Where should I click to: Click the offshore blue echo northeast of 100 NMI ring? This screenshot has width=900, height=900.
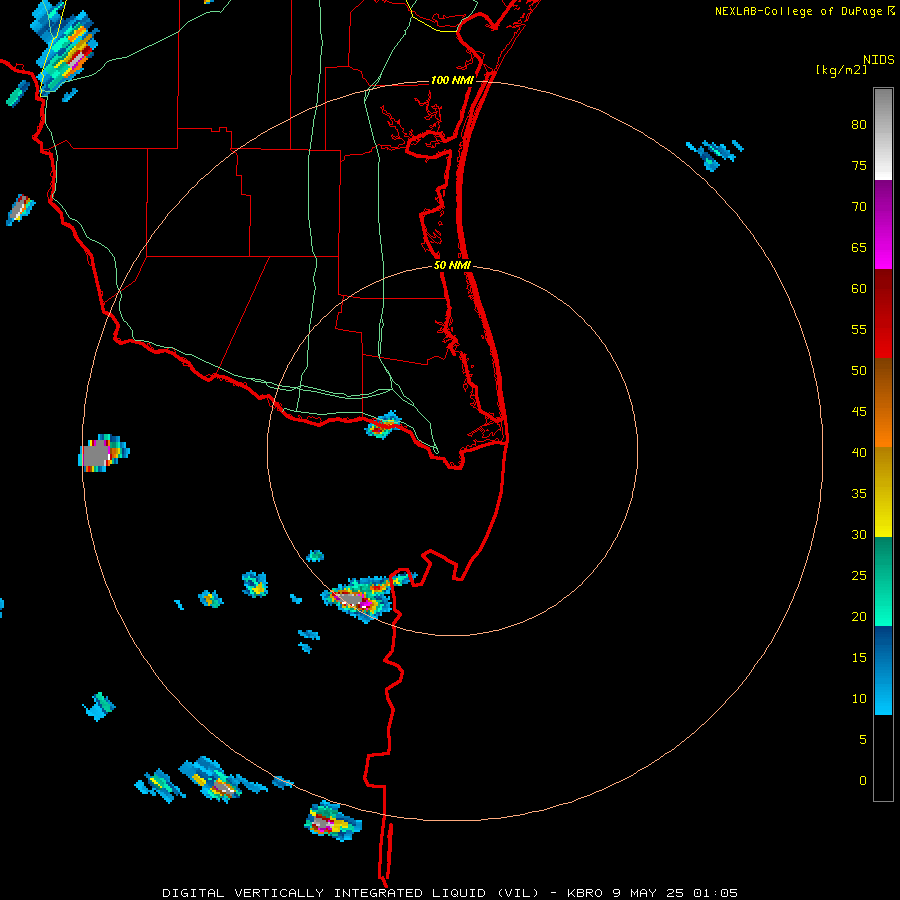pos(715,154)
